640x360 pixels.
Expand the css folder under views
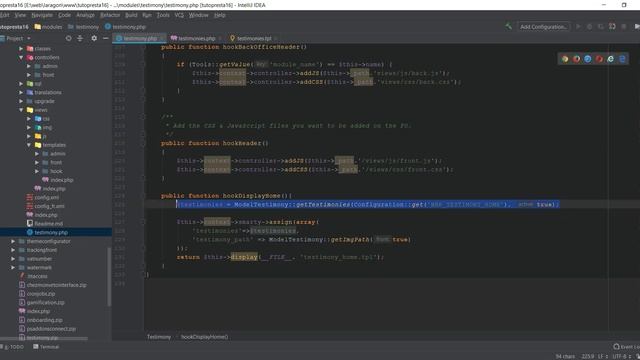(x=29, y=119)
